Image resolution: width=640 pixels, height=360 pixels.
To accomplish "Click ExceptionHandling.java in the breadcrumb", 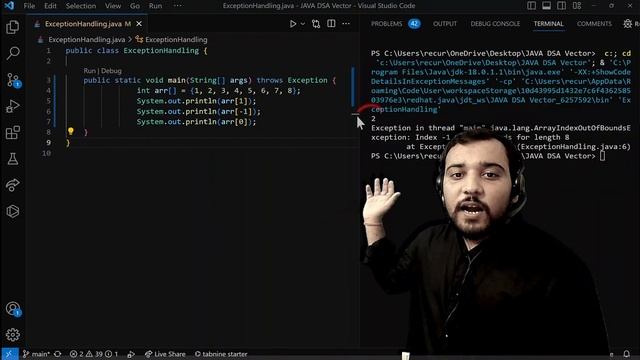I will click(x=86, y=40).
